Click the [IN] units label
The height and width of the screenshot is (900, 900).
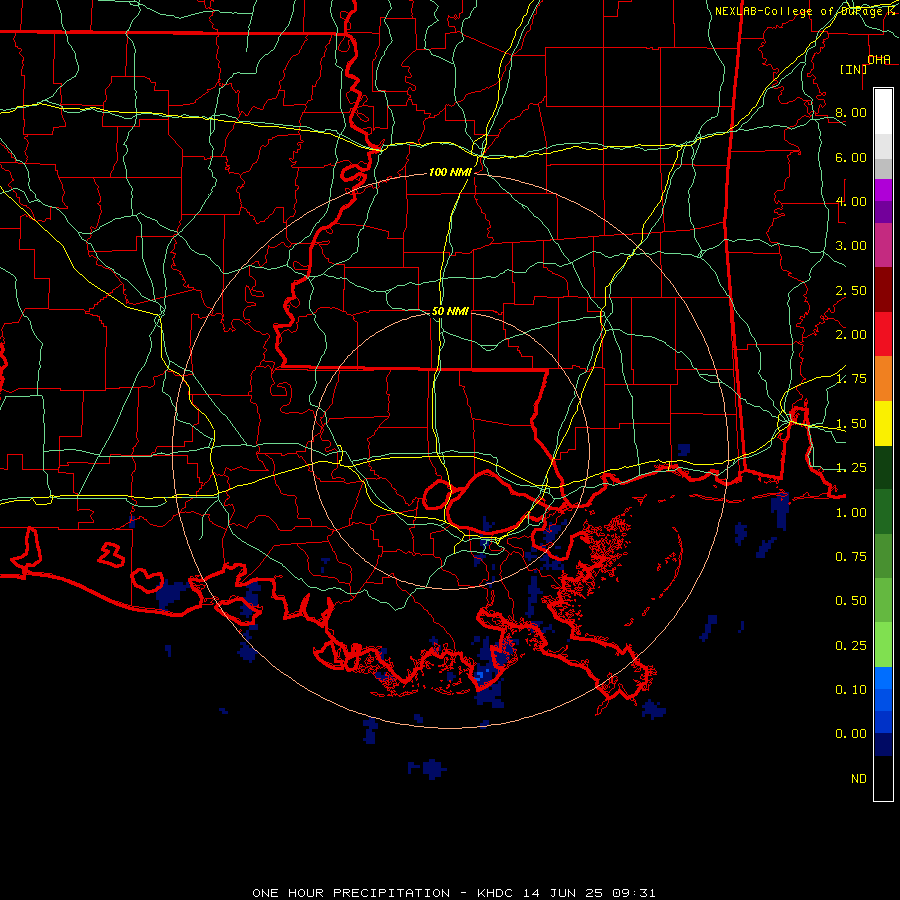tap(854, 69)
